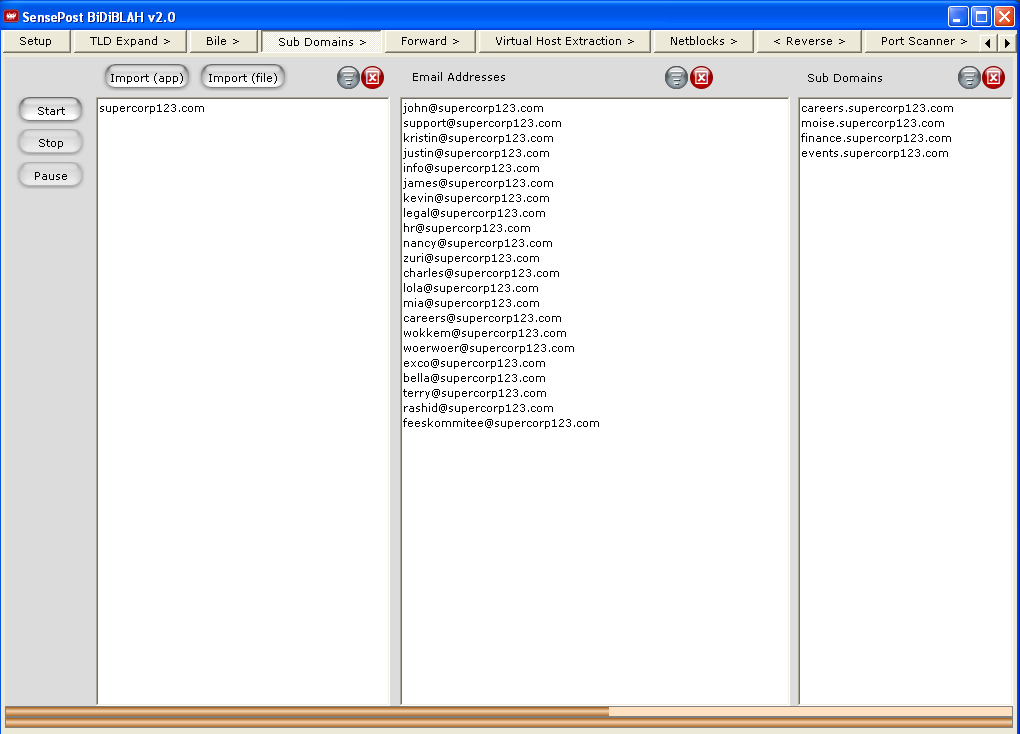Switch to the TLD Expand tab
1020x734 pixels.
click(130, 42)
